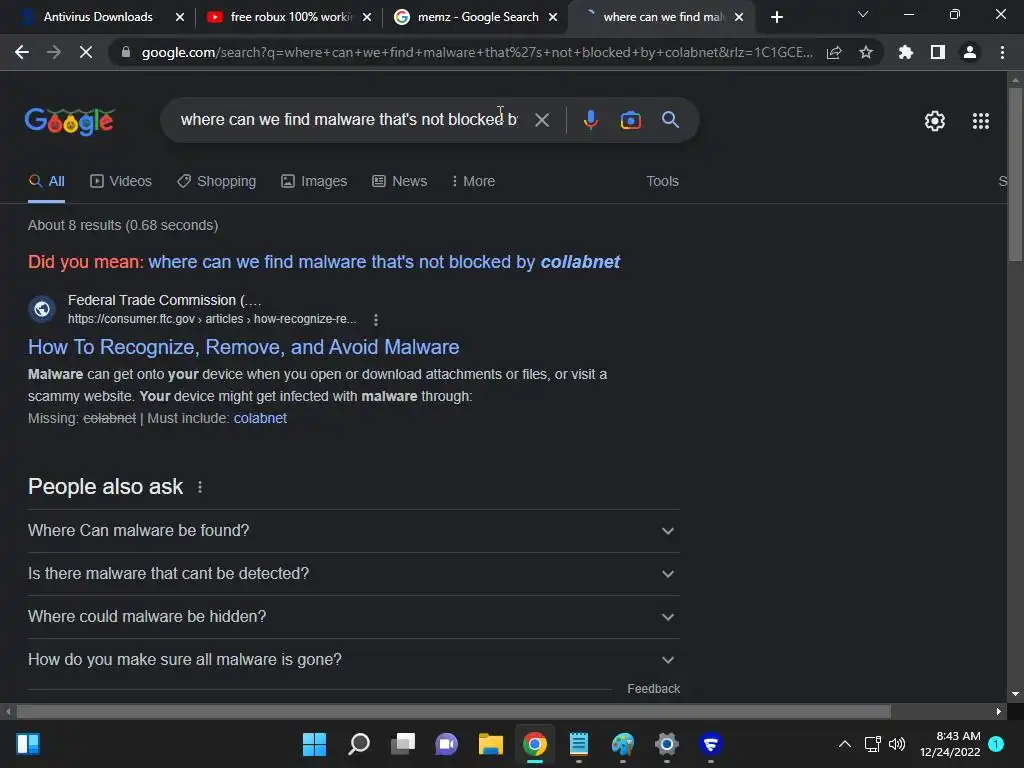Screen dimensions: 1024x768
Task: Switch to the Images tab
Action: point(314,181)
